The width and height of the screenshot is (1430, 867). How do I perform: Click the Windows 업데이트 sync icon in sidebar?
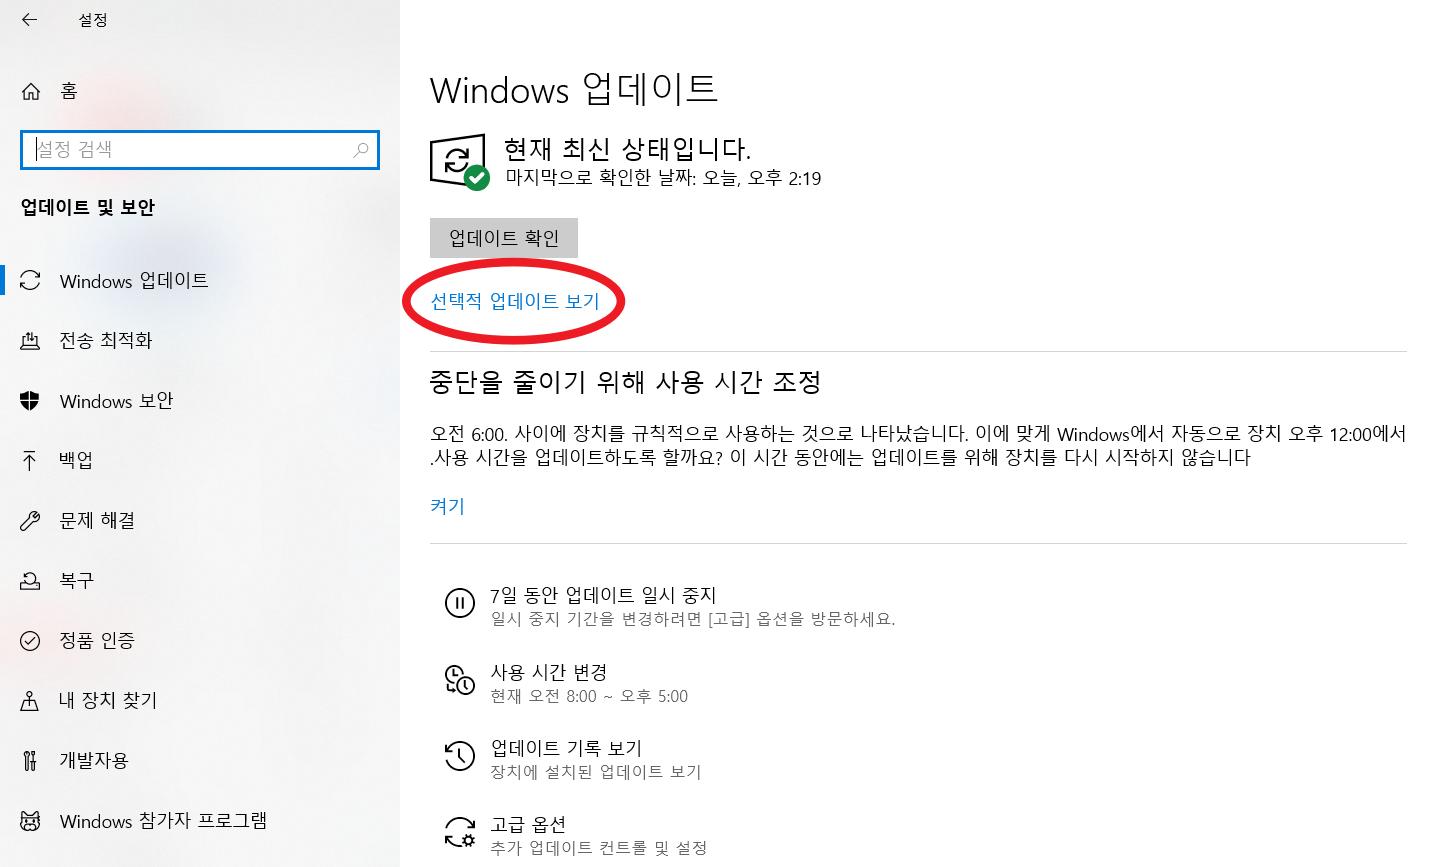(x=31, y=281)
